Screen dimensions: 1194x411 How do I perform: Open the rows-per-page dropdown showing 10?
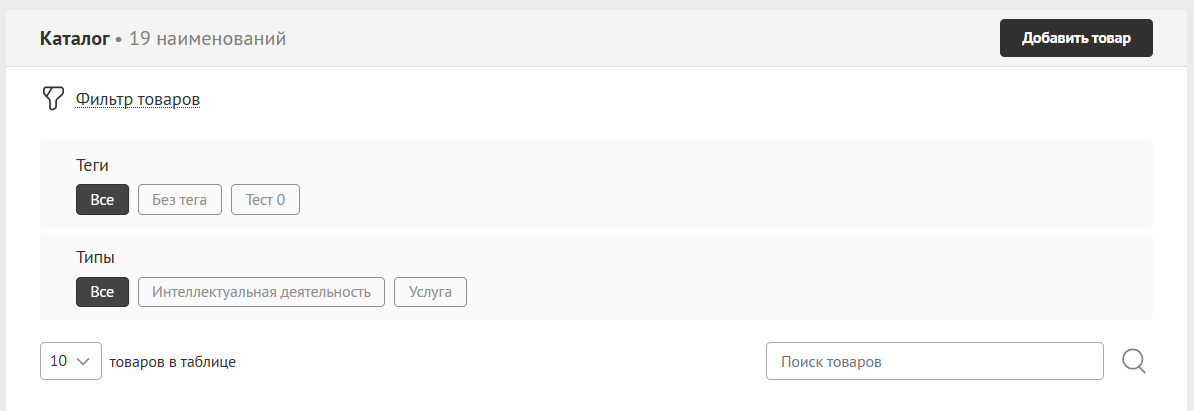71,361
